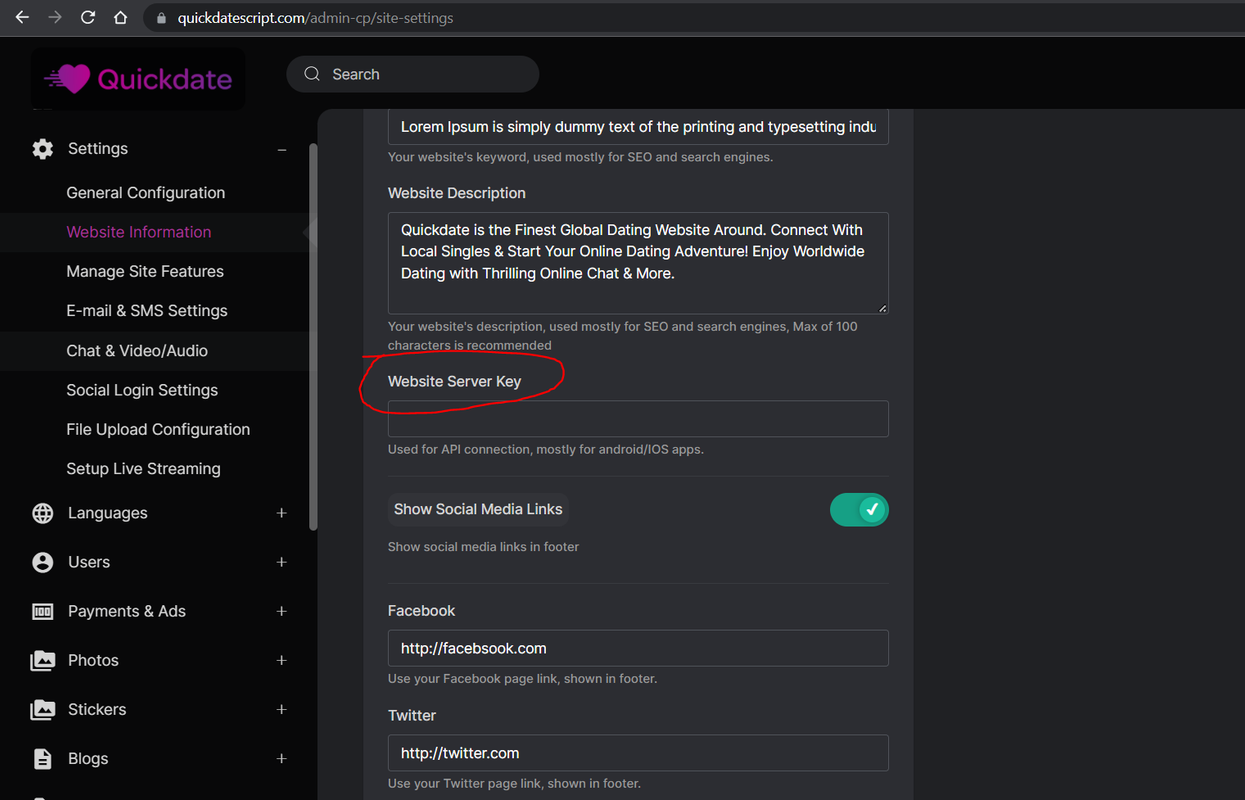The height and width of the screenshot is (800, 1245).
Task: Click the description textarea resize handle
Action: click(x=882, y=307)
